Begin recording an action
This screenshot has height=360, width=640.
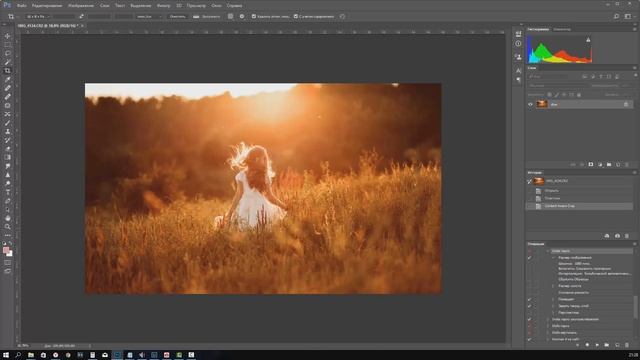point(587,345)
